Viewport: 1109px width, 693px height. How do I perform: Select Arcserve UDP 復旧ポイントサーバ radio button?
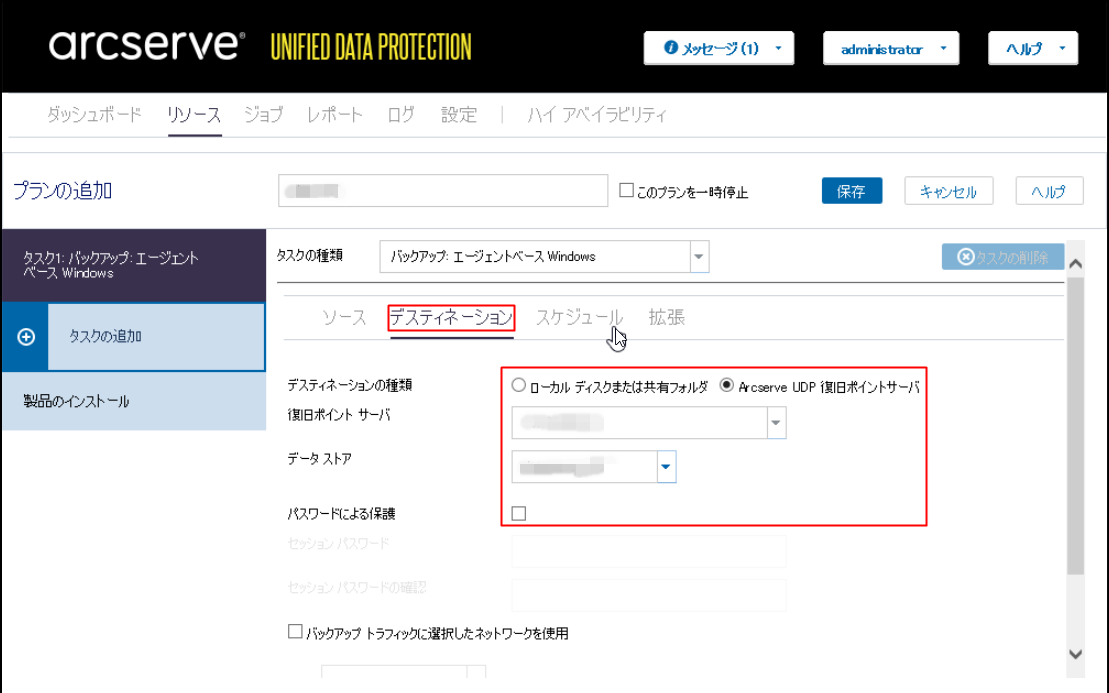click(x=726, y=385)
